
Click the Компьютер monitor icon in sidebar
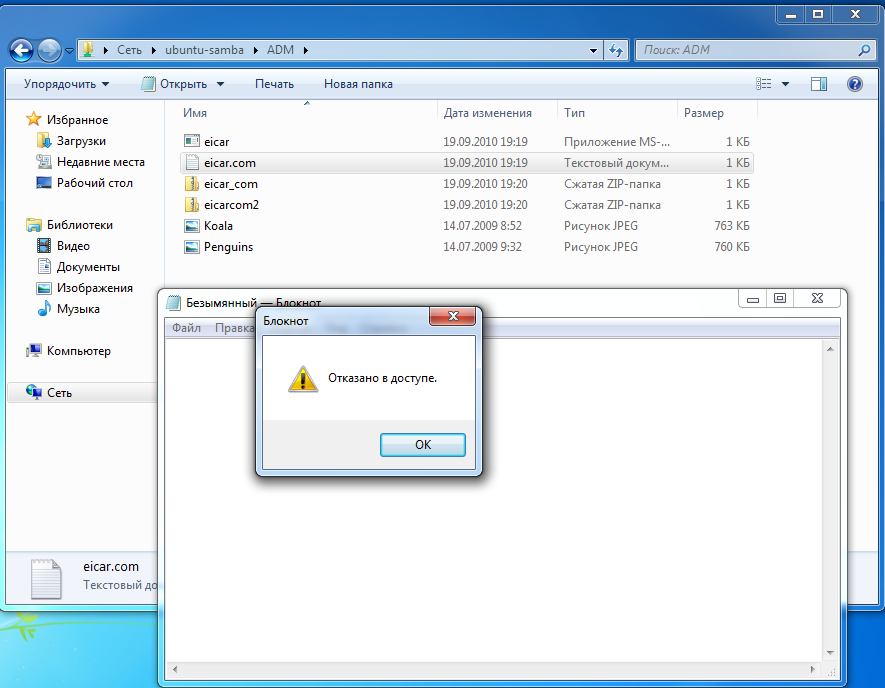(33, 350)
